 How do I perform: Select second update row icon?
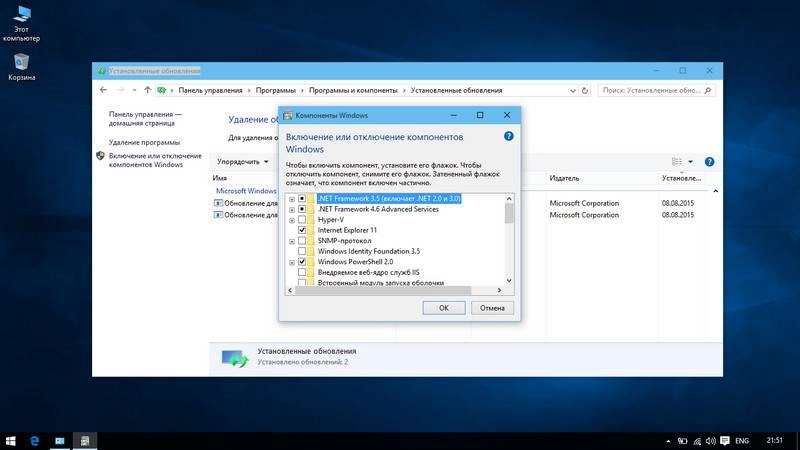pyautogui.click(x=218, y=215)
